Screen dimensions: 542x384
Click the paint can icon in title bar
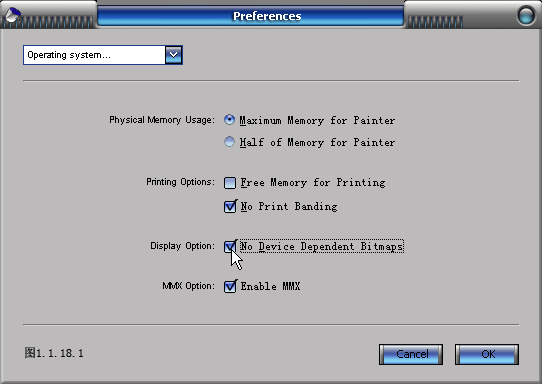click(13, 15)
